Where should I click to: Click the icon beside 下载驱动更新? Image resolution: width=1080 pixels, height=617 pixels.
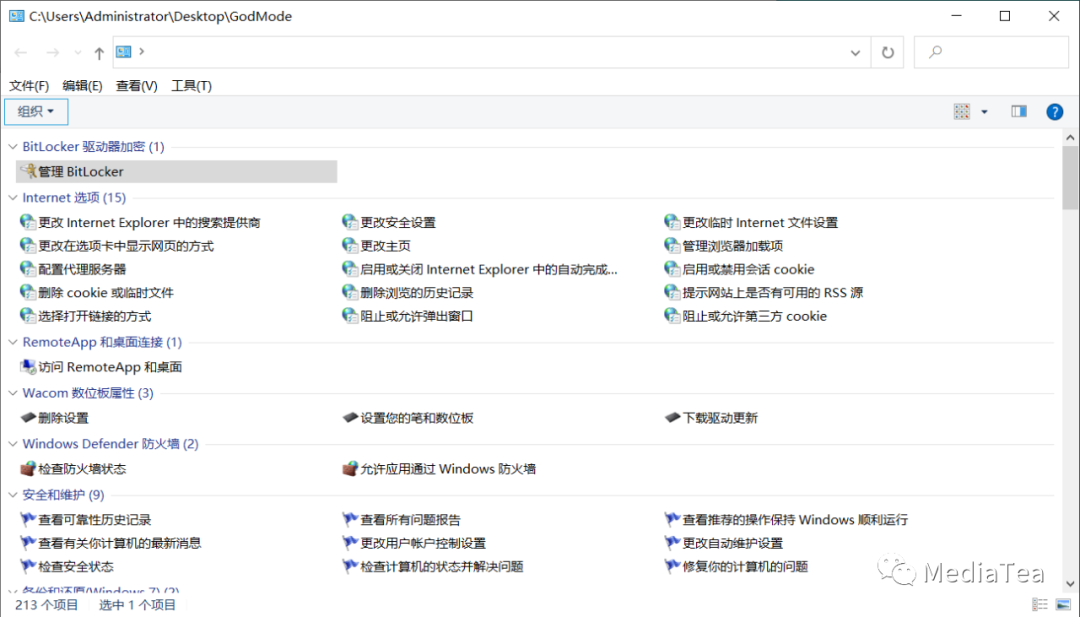point(672,417)
